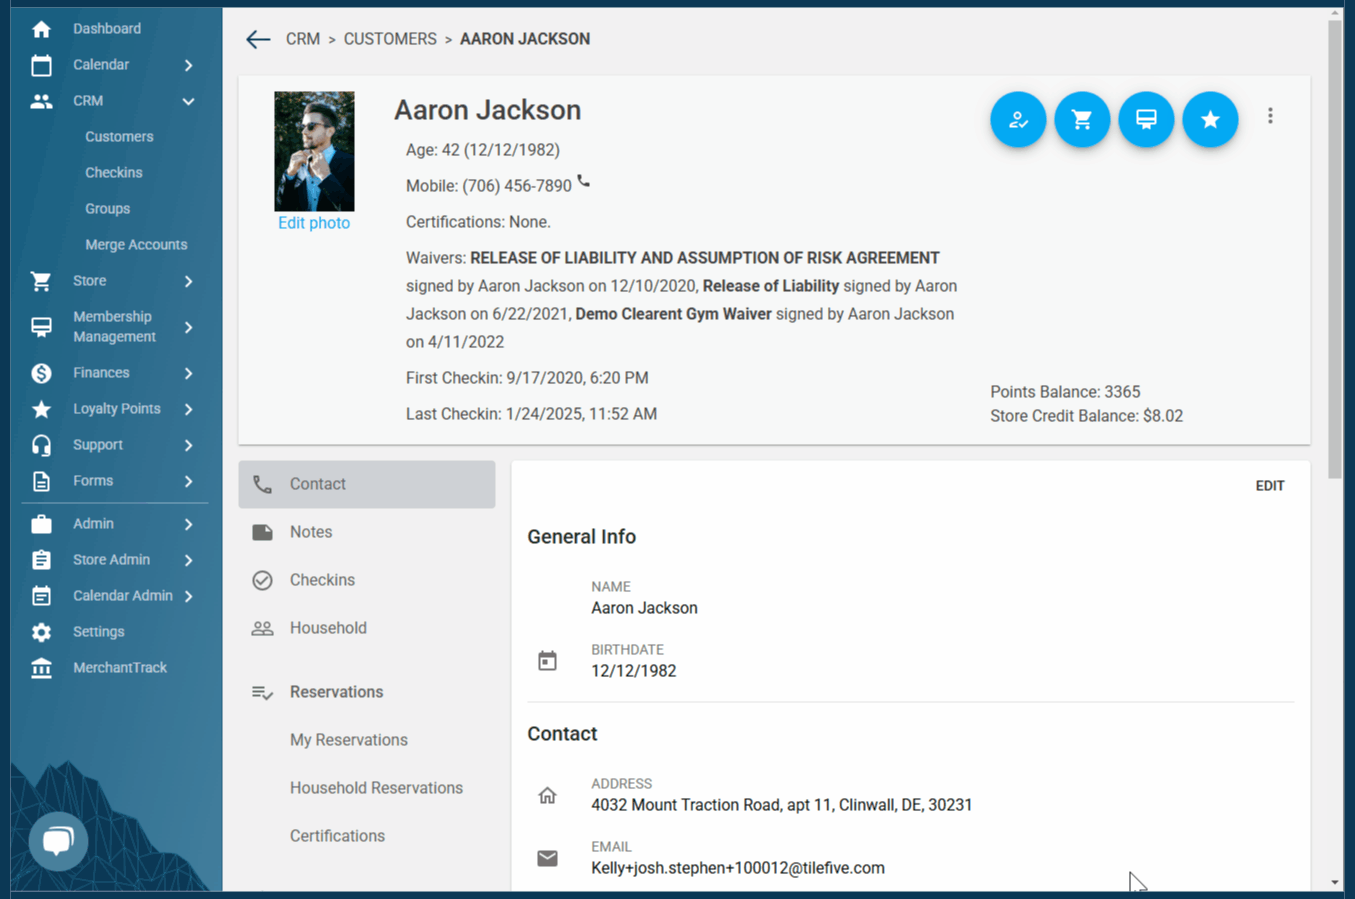
Task: Click the Edit photo link
Action: click(x=314, y=223)
